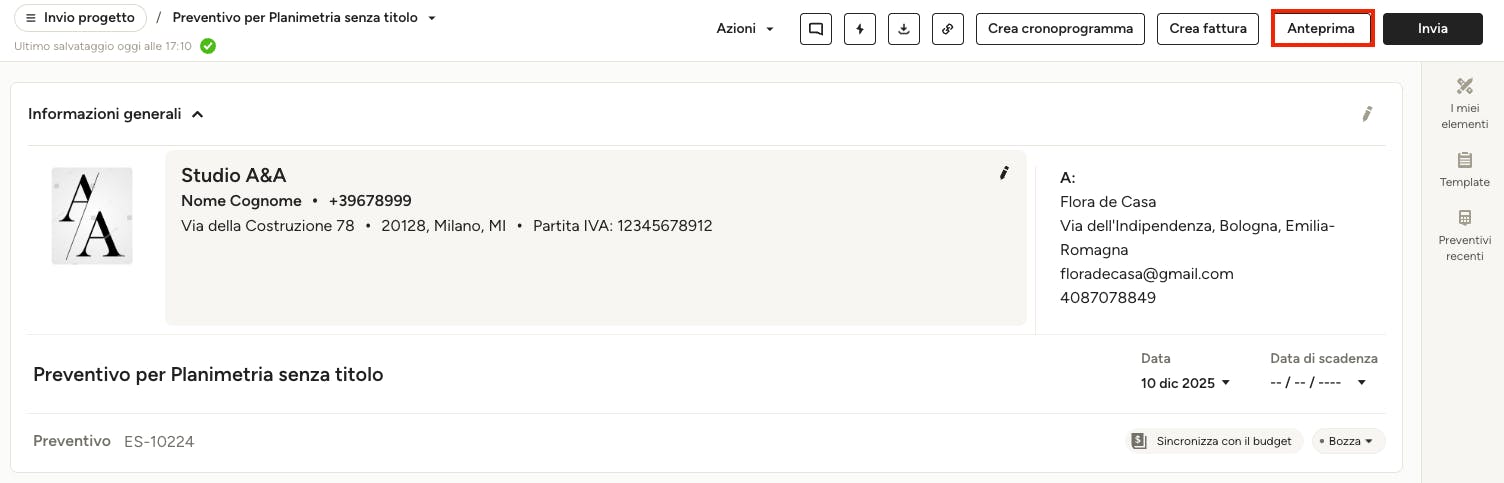
Task: Click the Crea cronoprogramma button
Action: point(1060,29)
